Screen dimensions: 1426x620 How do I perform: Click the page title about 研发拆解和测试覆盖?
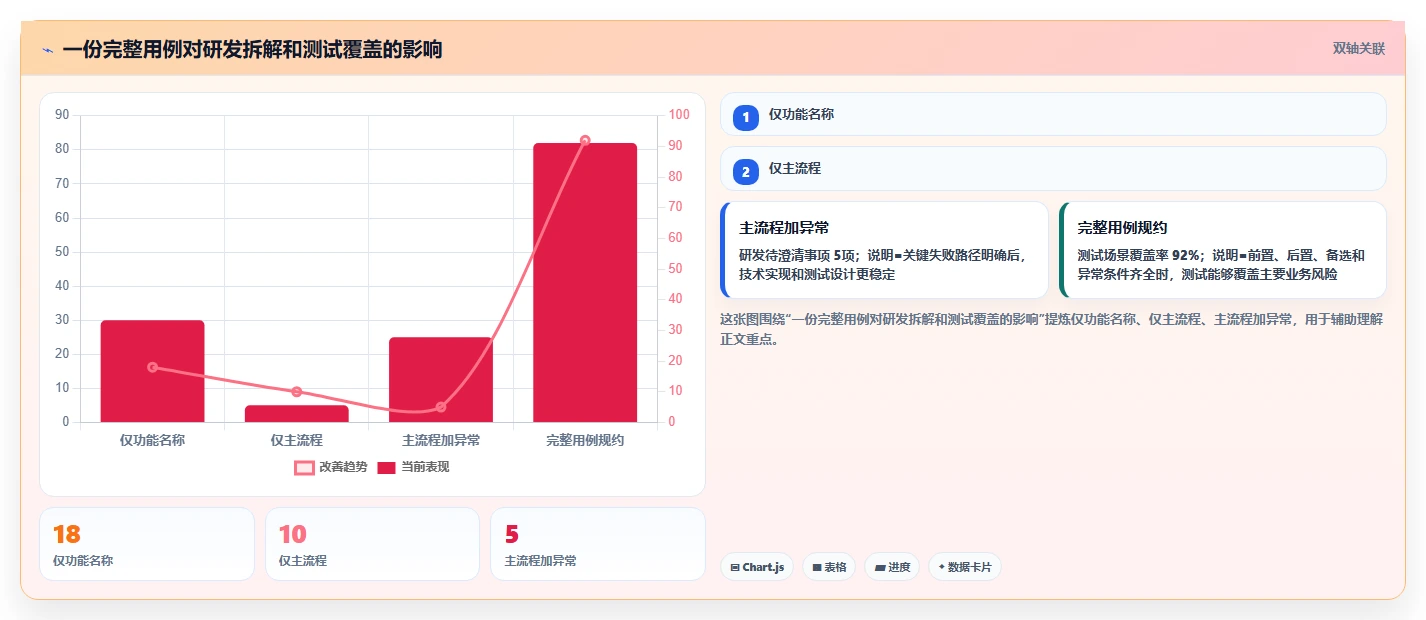252,50
